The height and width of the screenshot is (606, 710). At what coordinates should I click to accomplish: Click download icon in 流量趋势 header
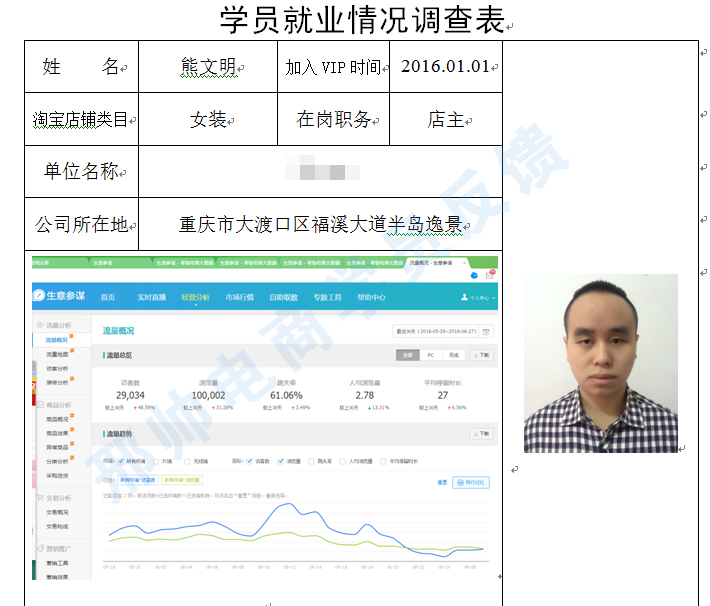(481, 434)
